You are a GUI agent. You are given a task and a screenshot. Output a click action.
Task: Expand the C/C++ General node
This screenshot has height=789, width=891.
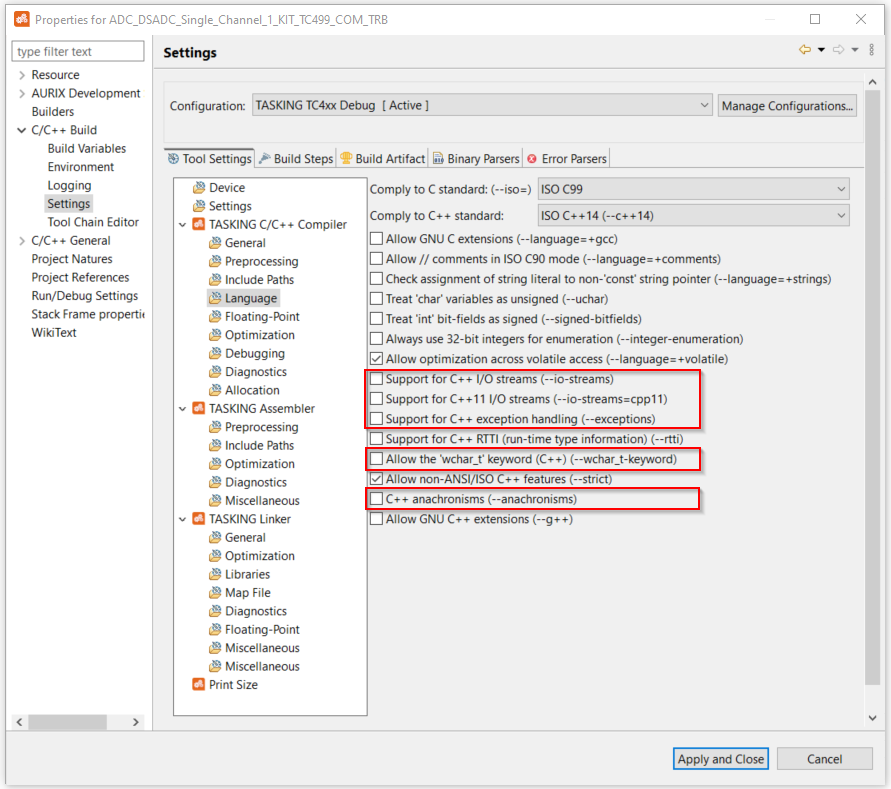pos(22,241)
